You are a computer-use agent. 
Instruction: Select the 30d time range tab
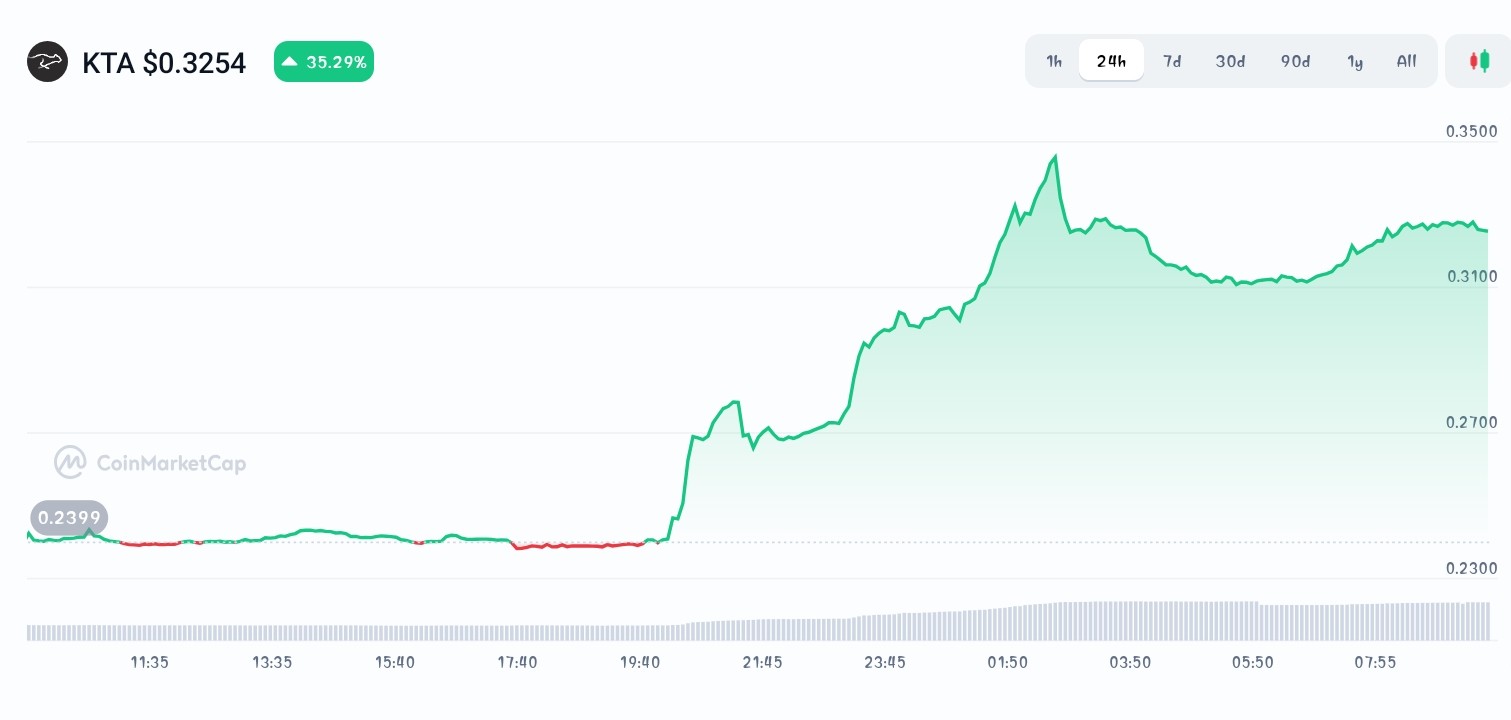click(1230, 61)
